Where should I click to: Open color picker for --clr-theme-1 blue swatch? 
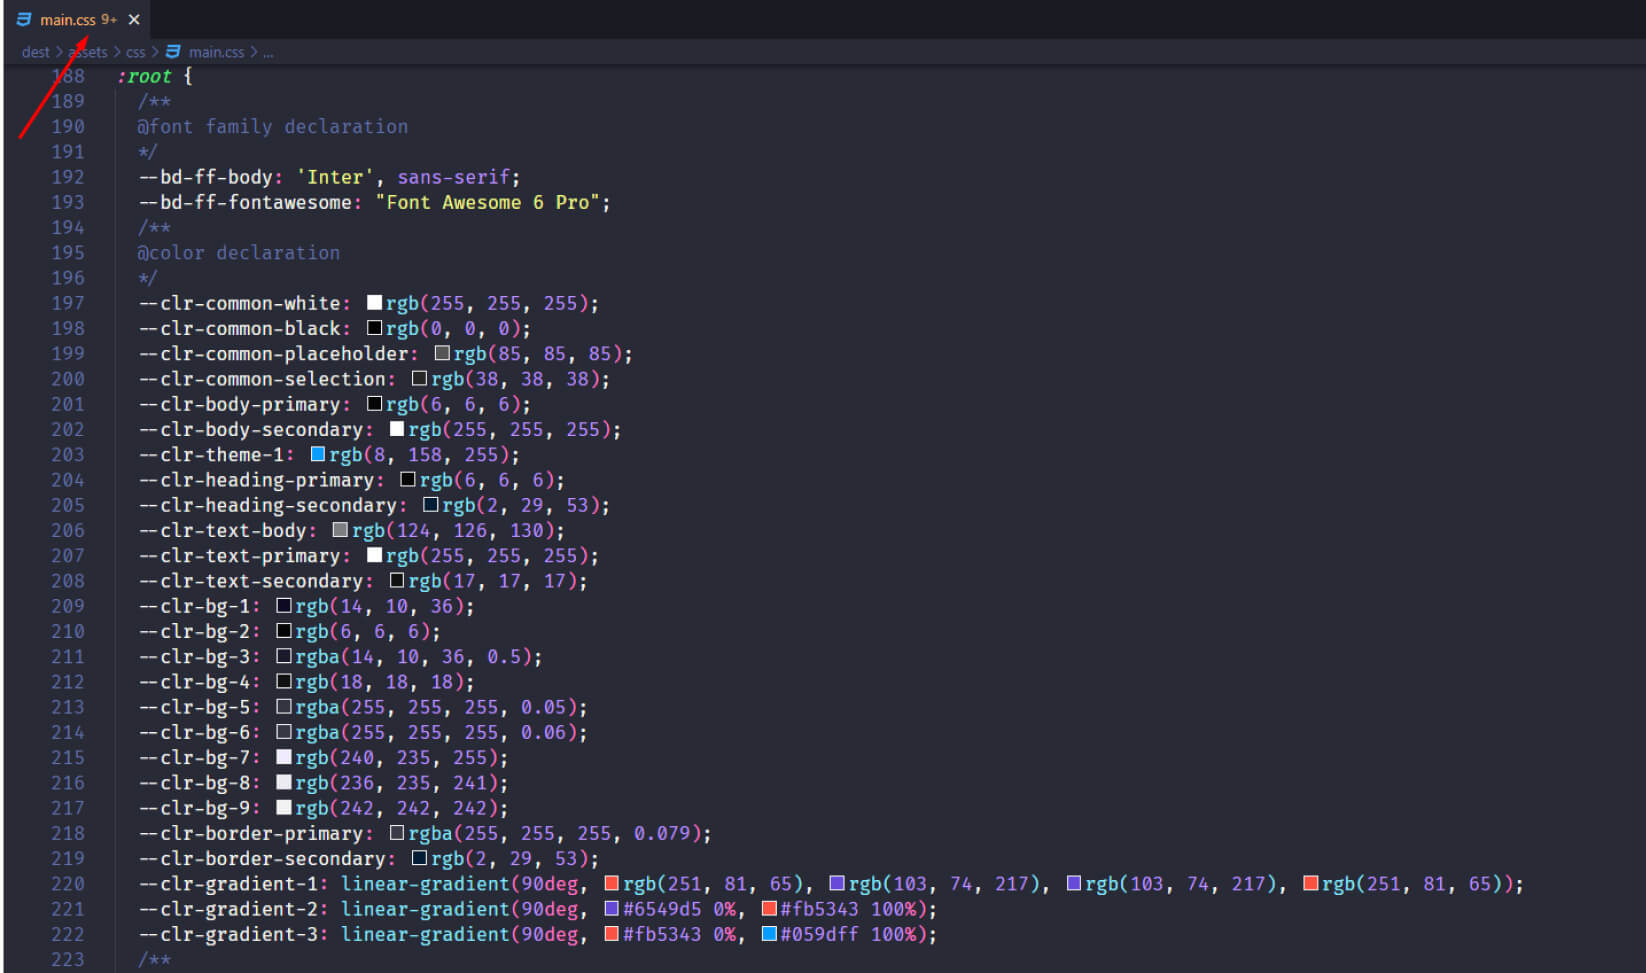[x=317, y=454]
